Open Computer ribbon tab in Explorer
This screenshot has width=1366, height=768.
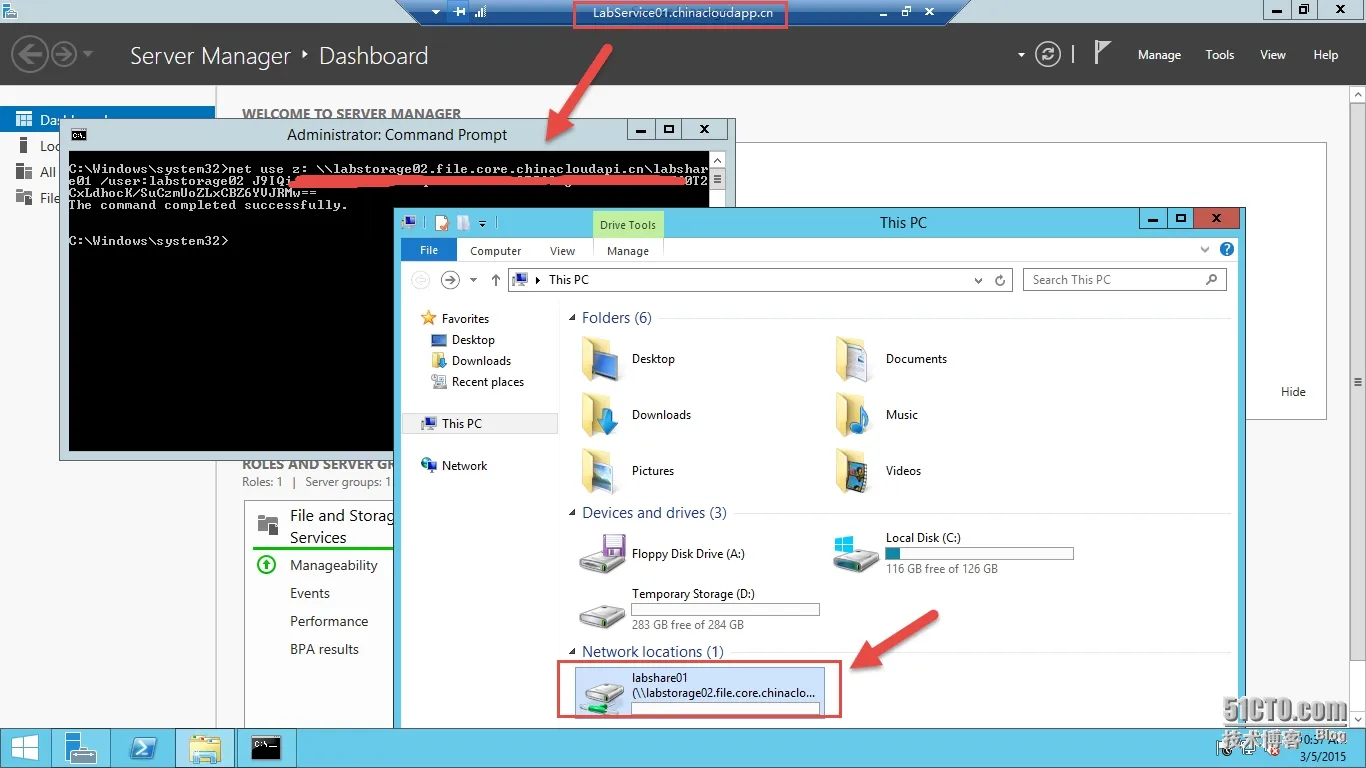(x=496, y=251)
